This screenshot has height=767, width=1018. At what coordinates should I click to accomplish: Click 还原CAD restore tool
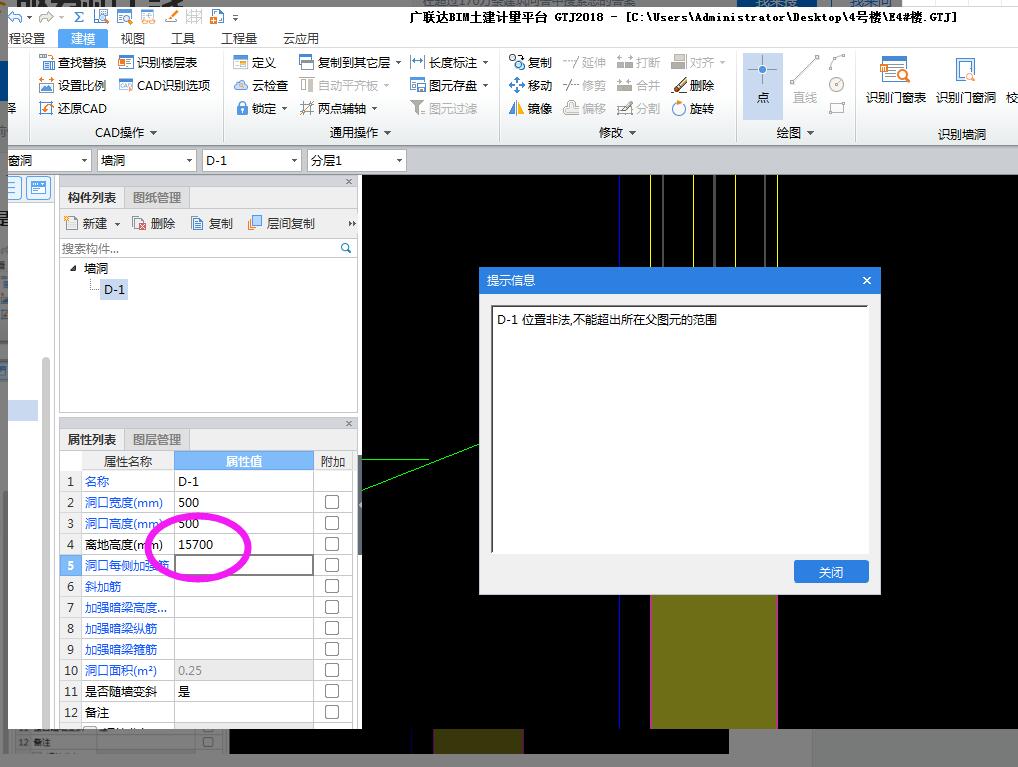tap(73, 108)
